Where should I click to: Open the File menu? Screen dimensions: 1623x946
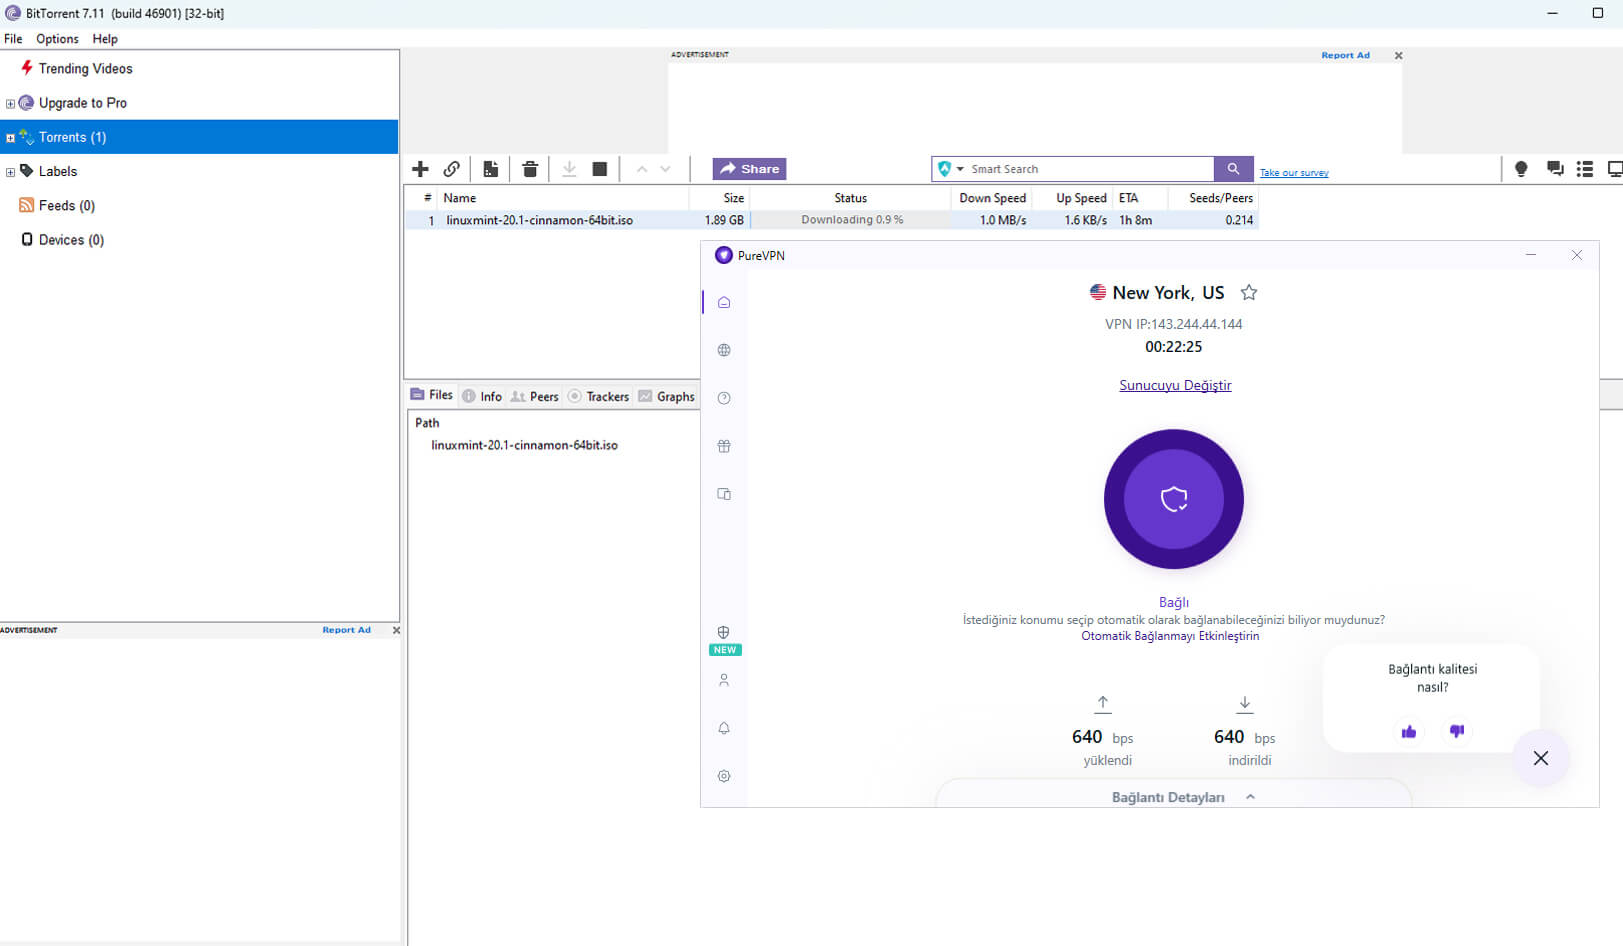13,39
